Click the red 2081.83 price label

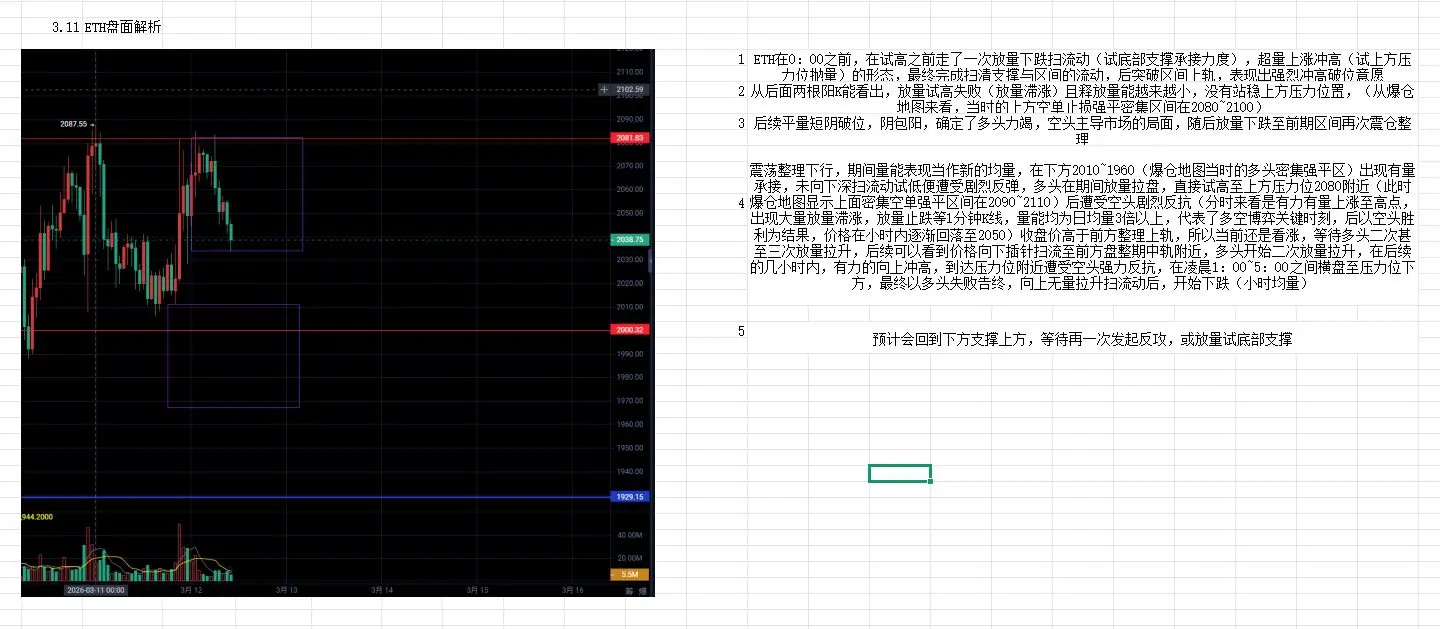(x=631, y=138)
